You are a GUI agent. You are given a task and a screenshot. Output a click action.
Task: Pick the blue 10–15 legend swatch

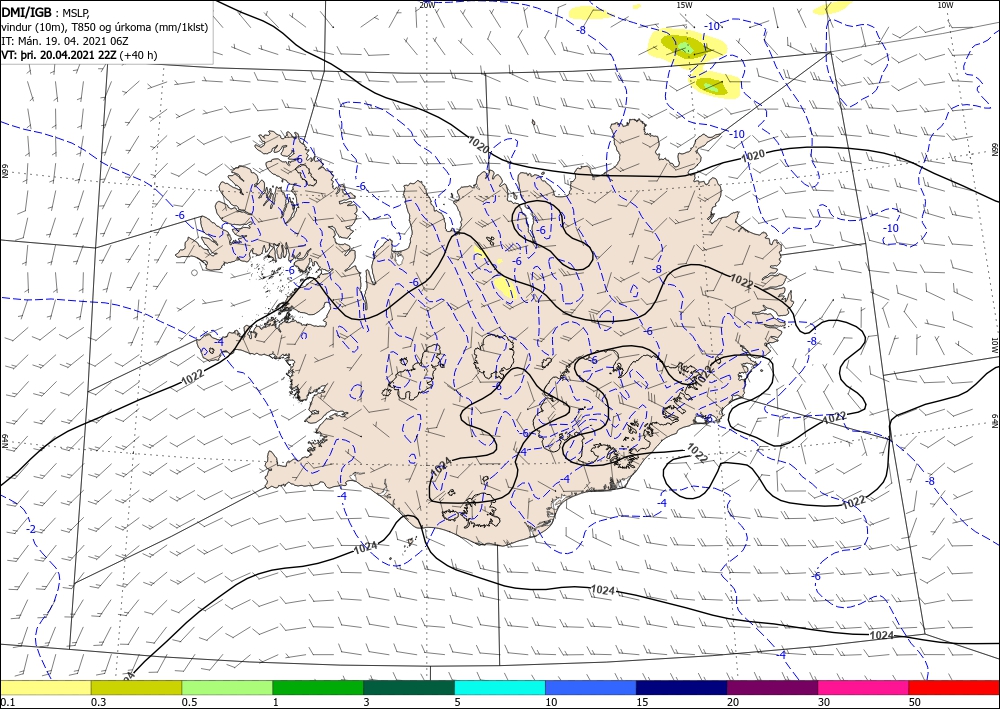pos(591,687)
